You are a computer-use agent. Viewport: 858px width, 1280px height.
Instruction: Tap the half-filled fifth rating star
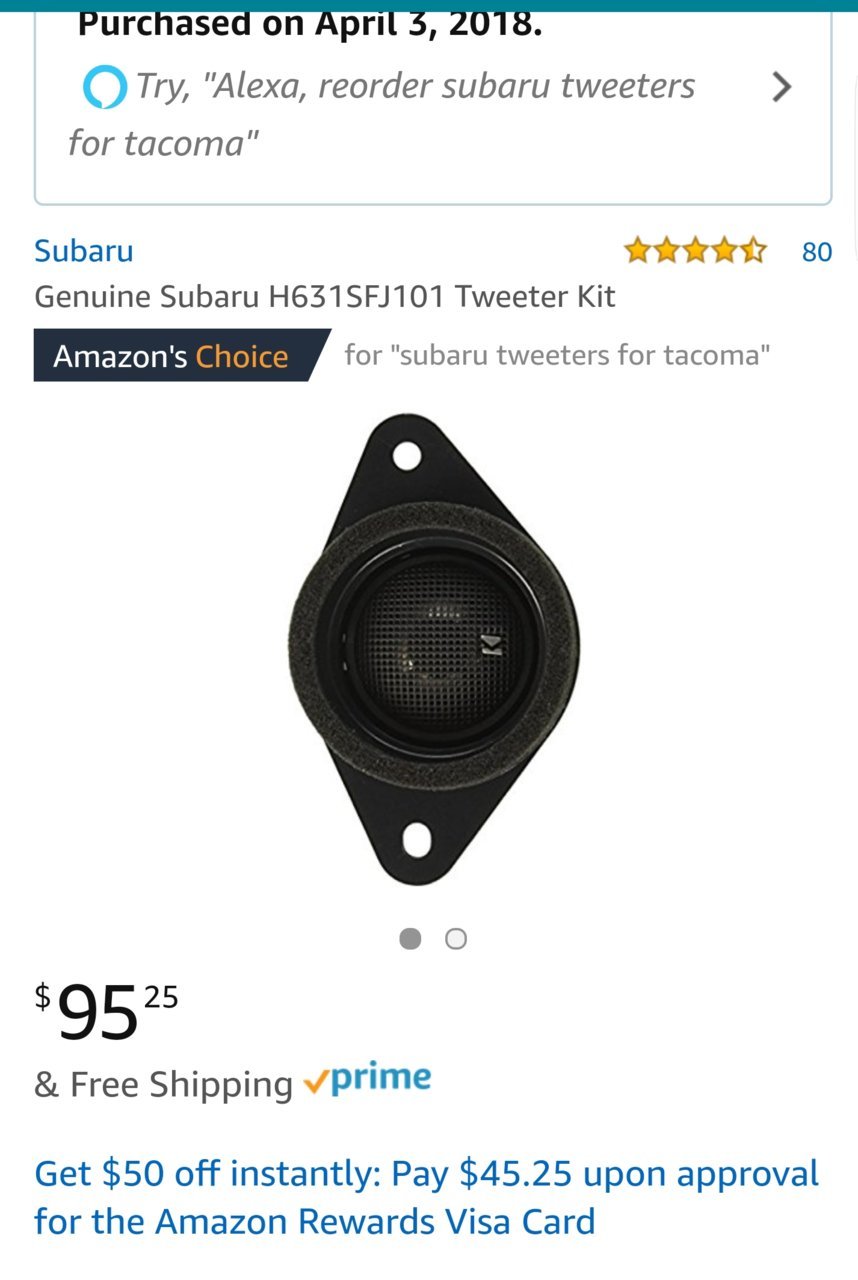click(753, 250)
